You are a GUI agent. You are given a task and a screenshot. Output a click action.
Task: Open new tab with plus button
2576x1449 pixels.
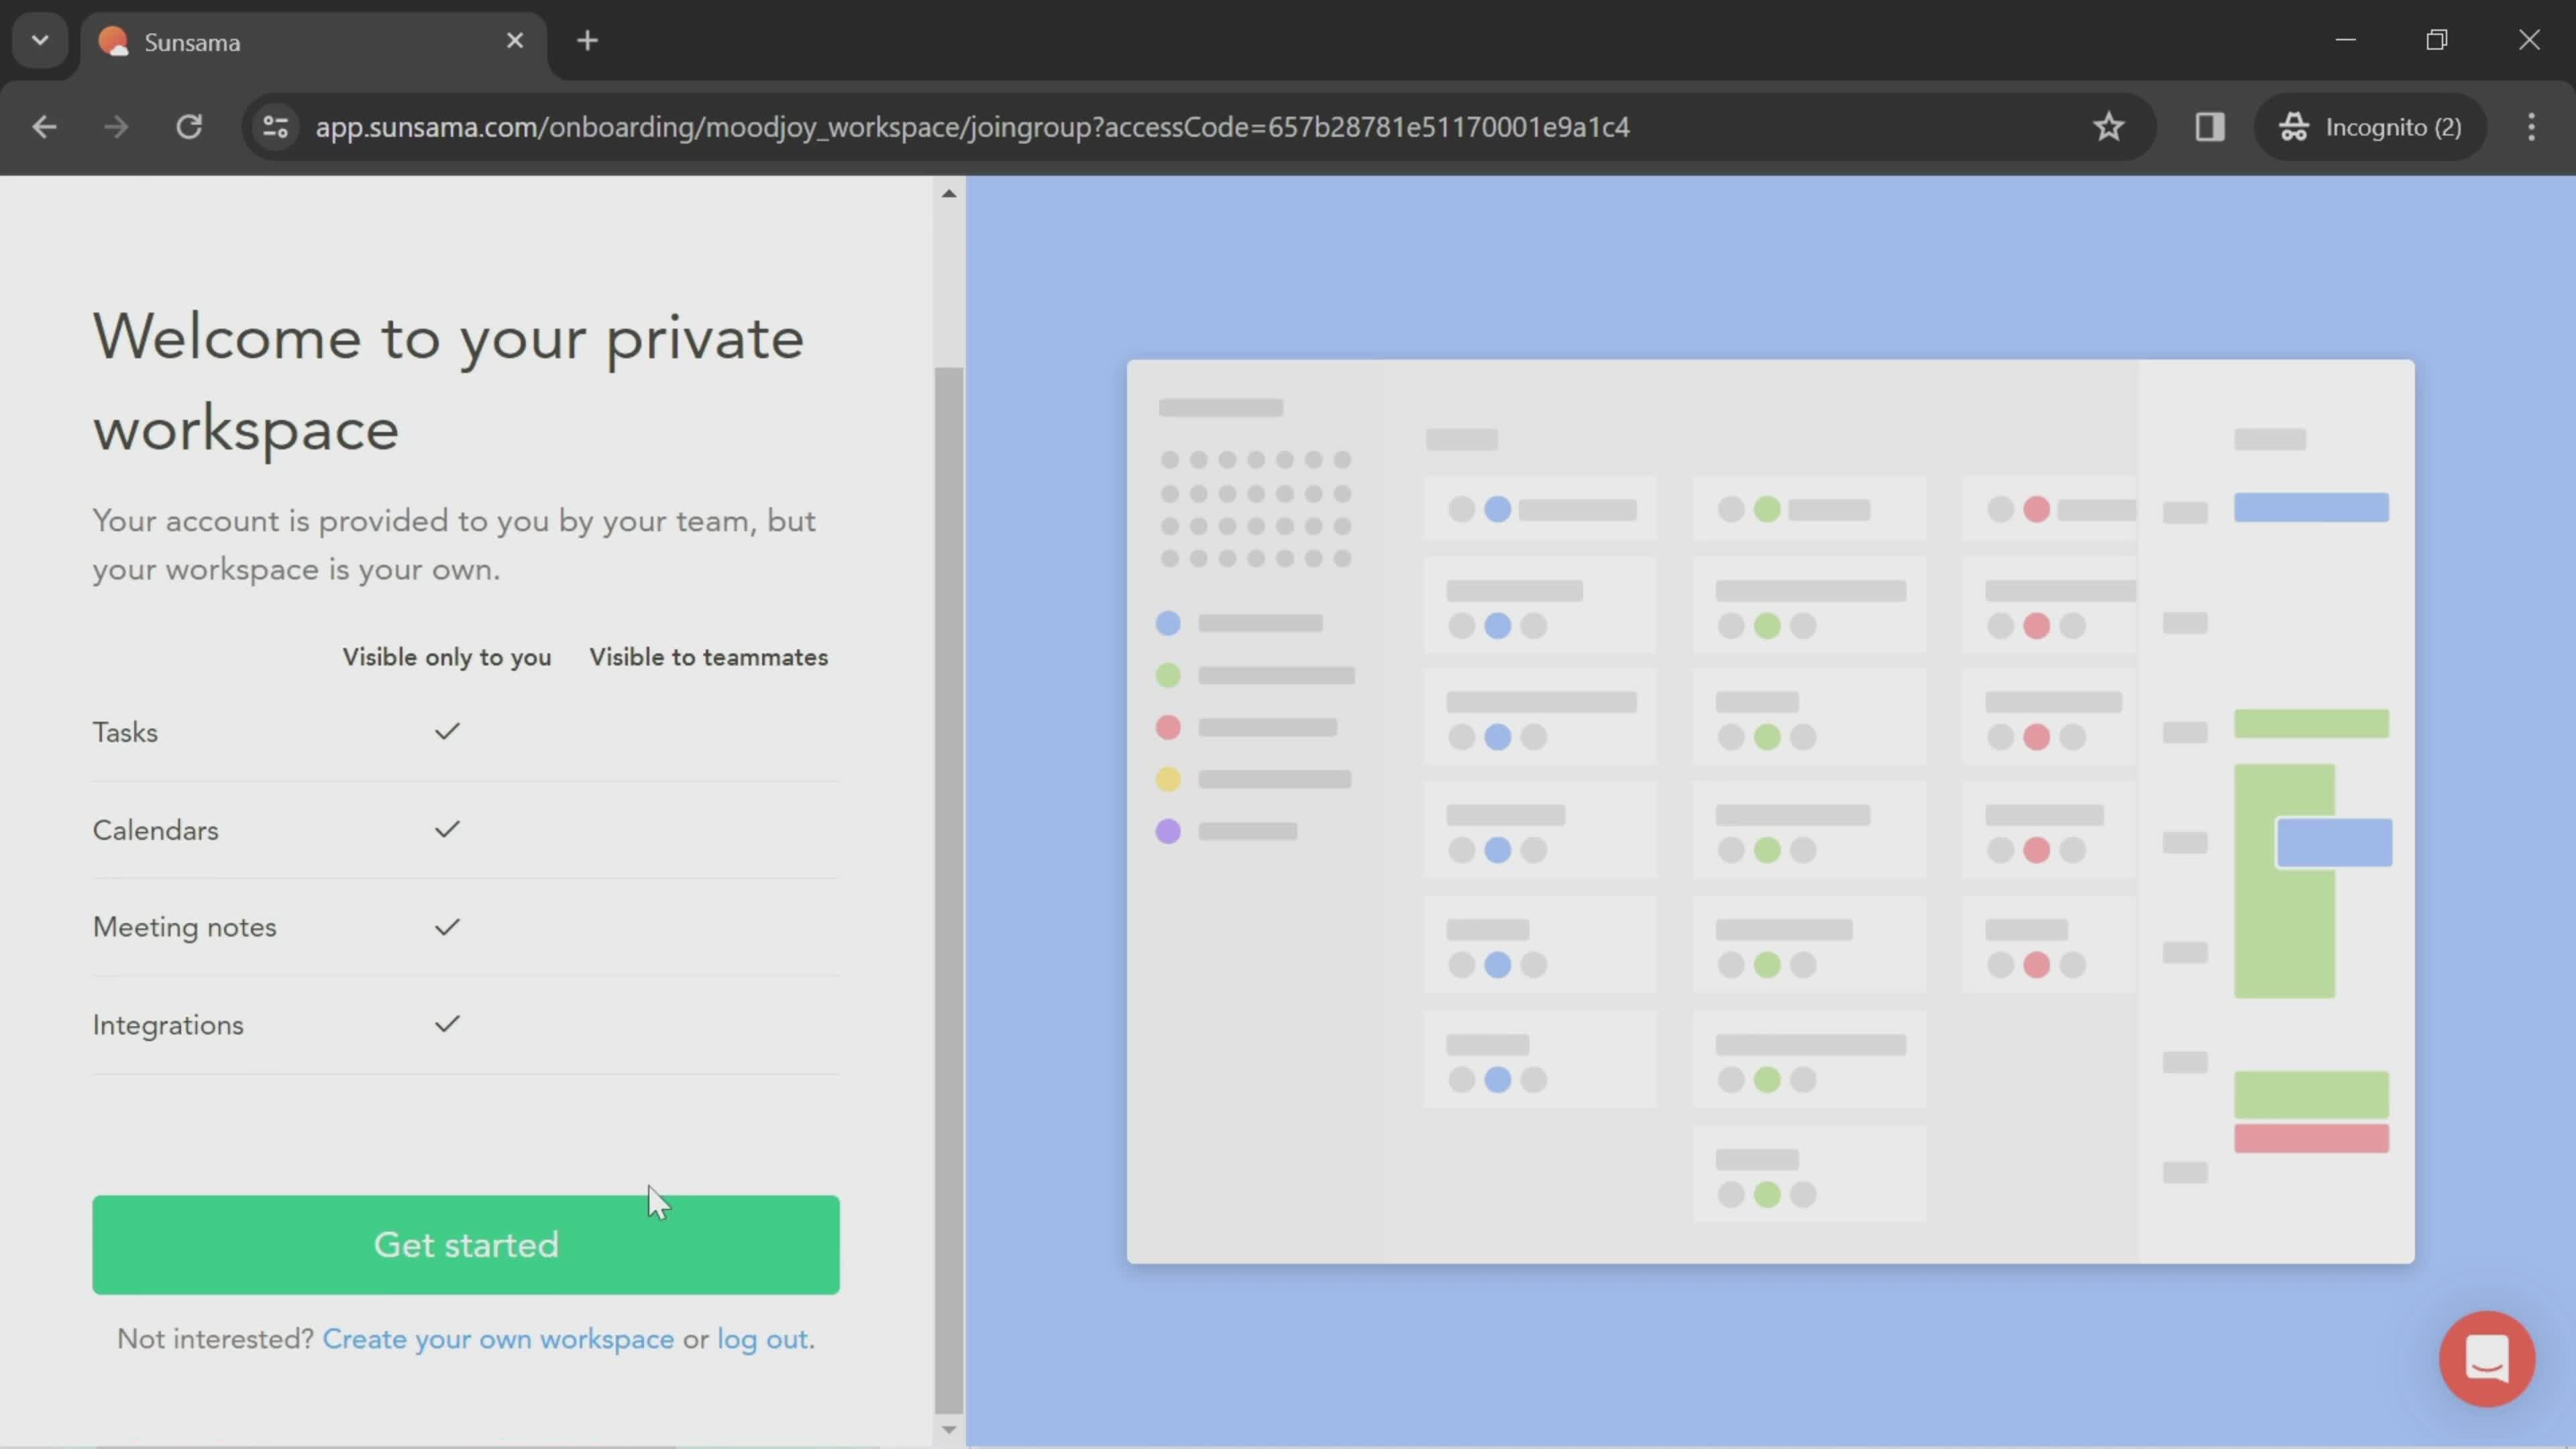588,39
